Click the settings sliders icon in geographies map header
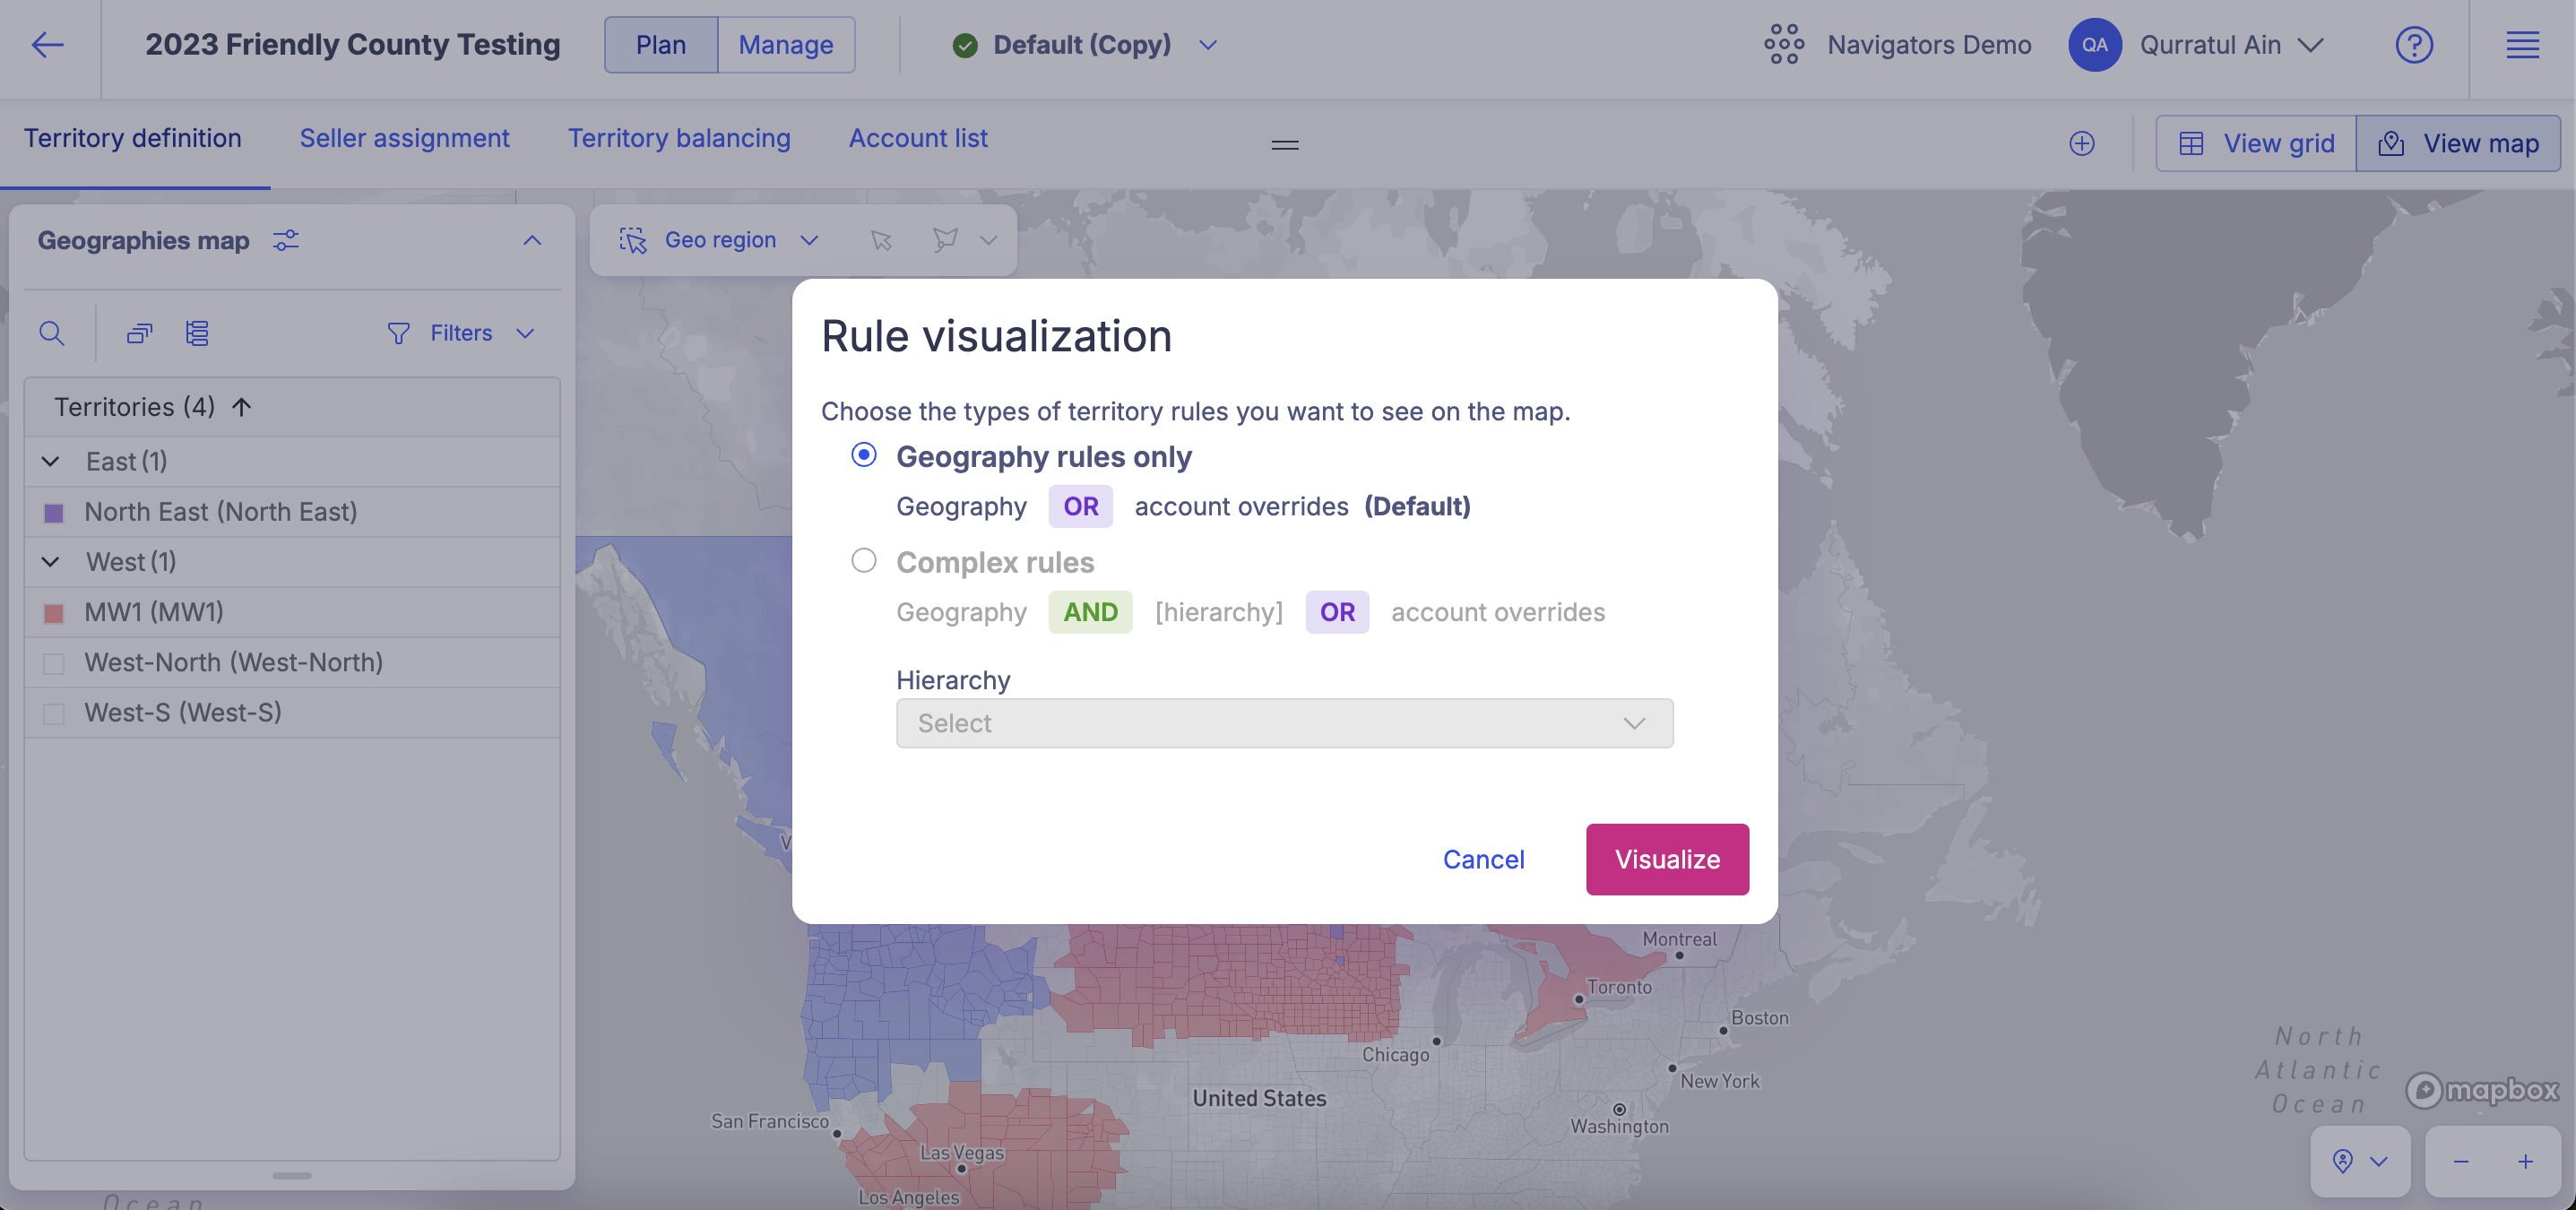 coord(284,241)
